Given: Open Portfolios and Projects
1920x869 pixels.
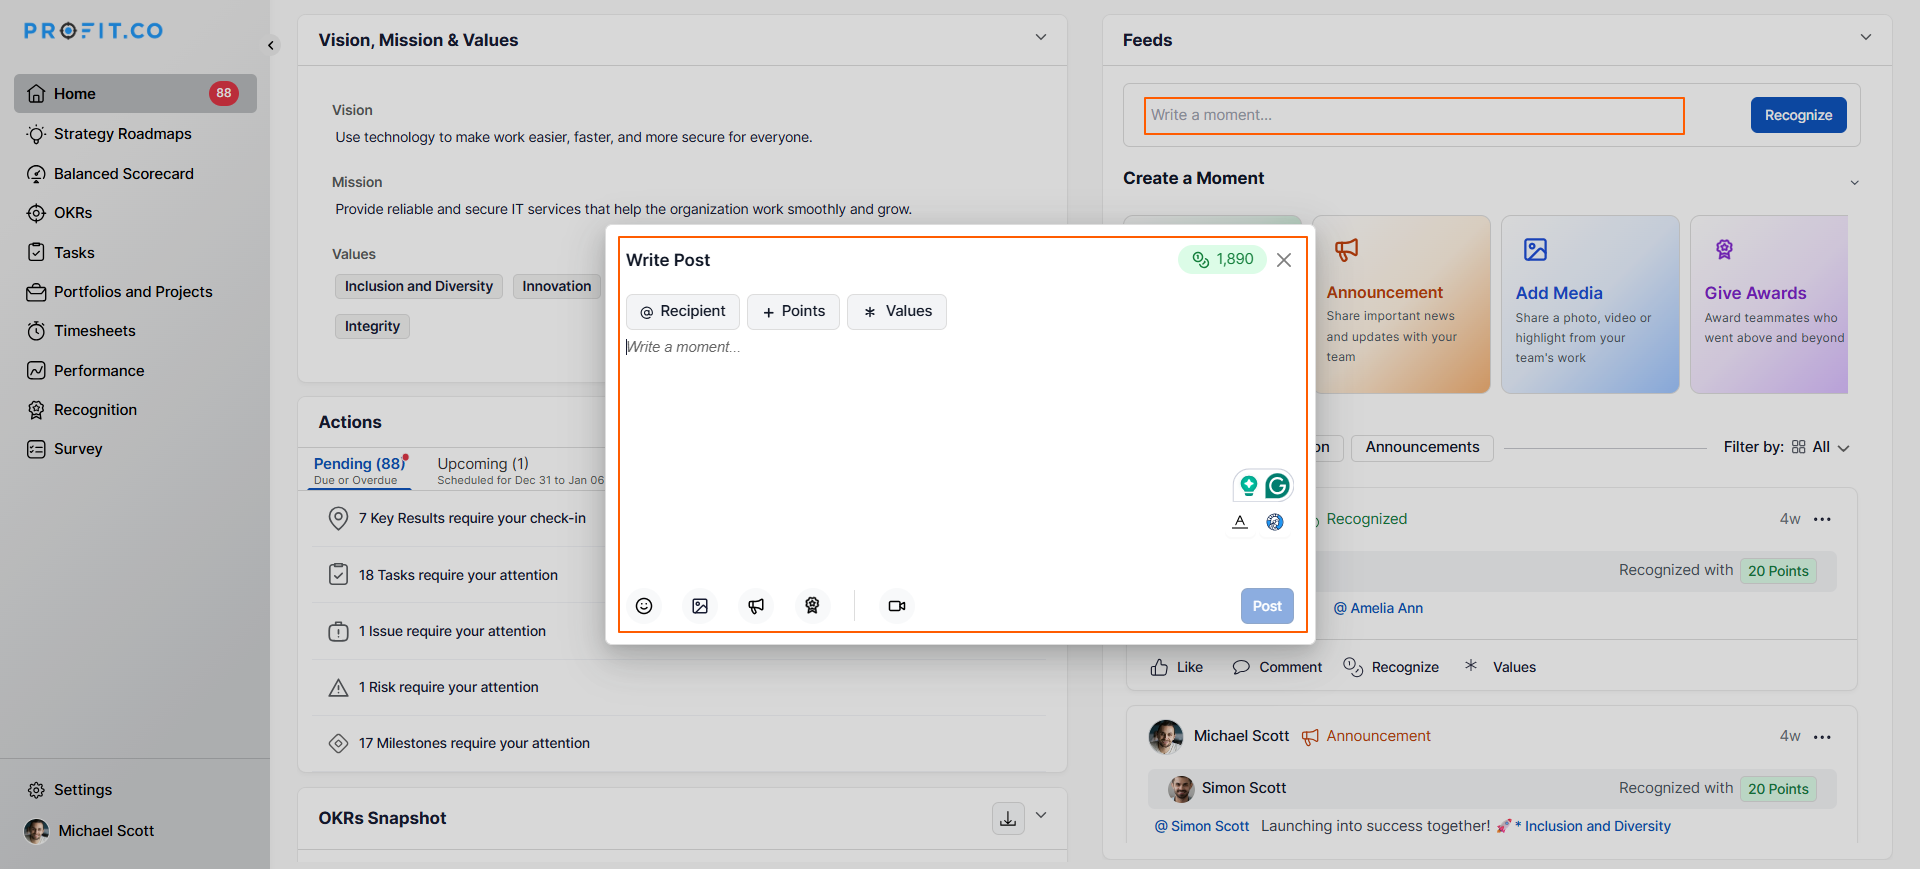Looking at the screenshot, I should point(135,292).
